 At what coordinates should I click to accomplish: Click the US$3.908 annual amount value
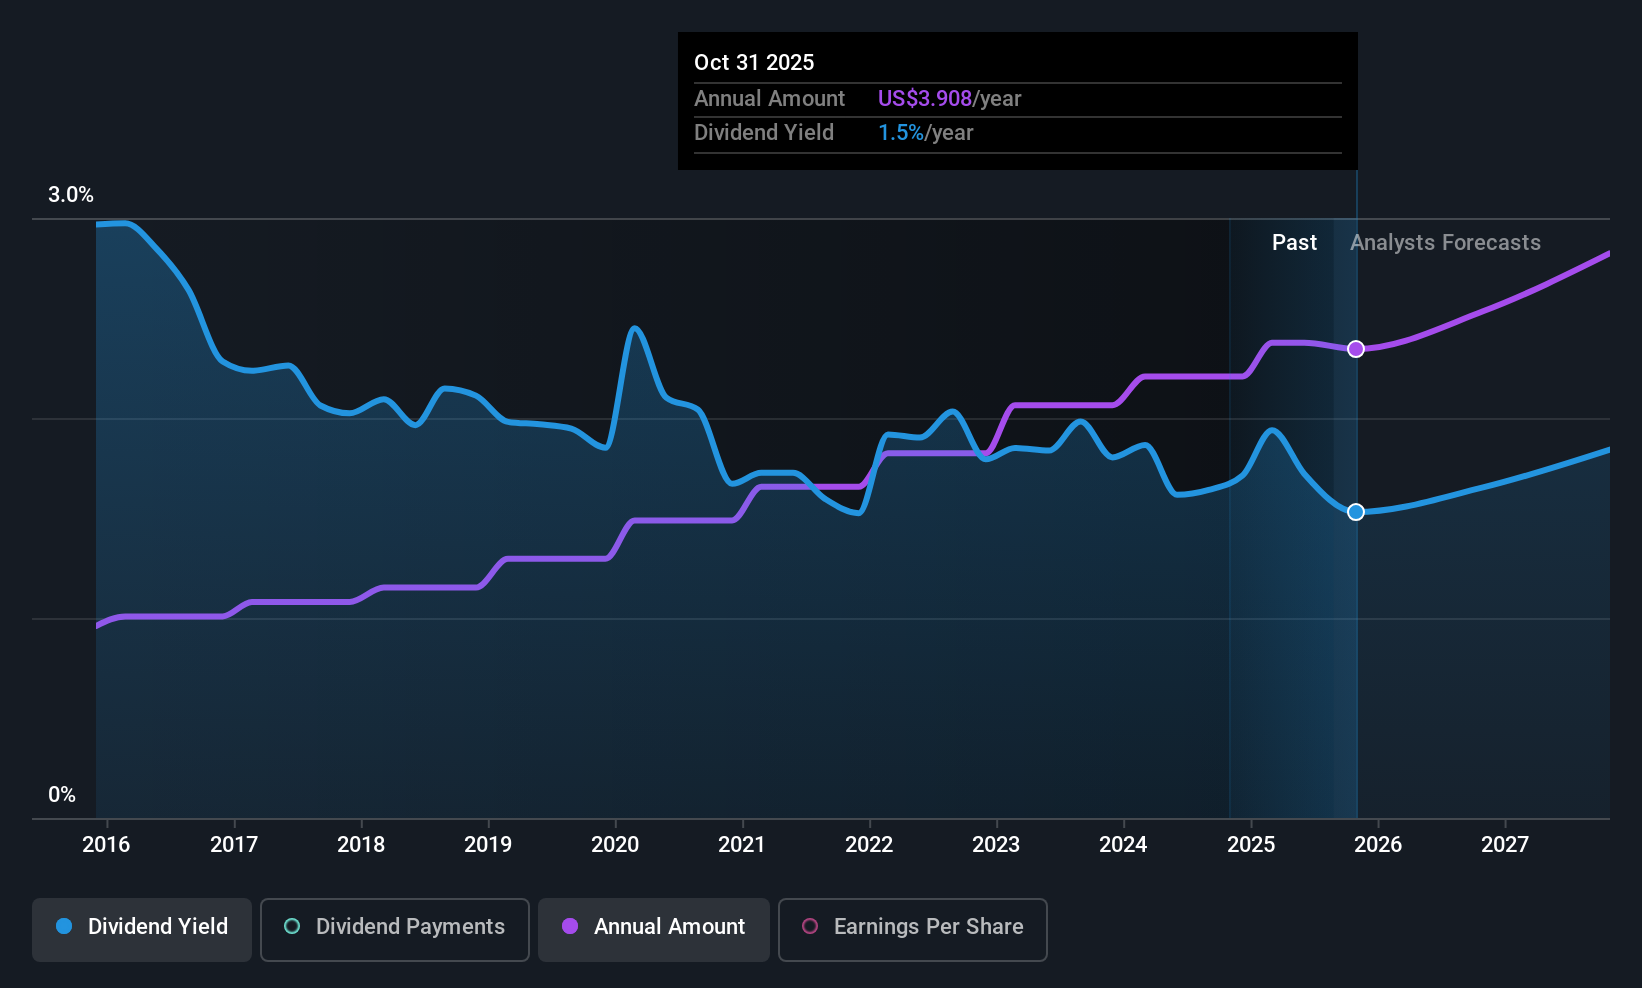tap(925, 98)
